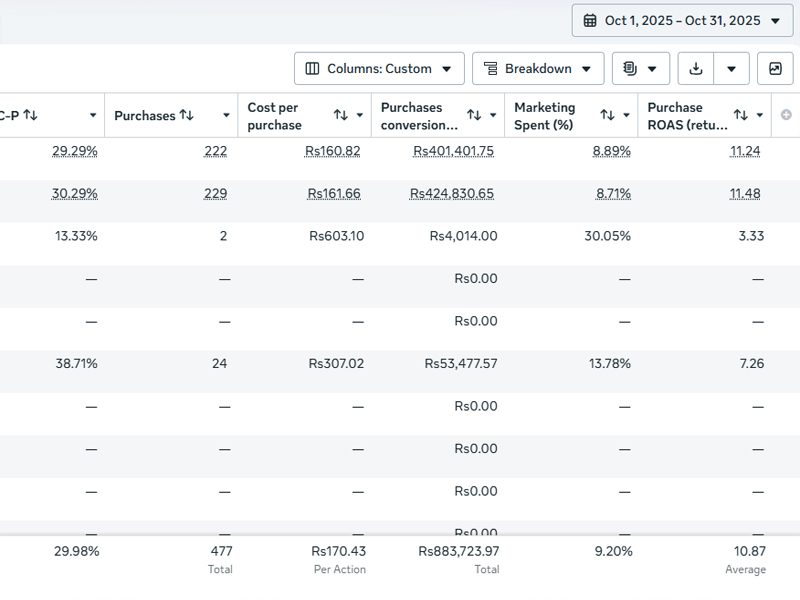Click the export download icon

pyautogui.click(x=695, y=68)
